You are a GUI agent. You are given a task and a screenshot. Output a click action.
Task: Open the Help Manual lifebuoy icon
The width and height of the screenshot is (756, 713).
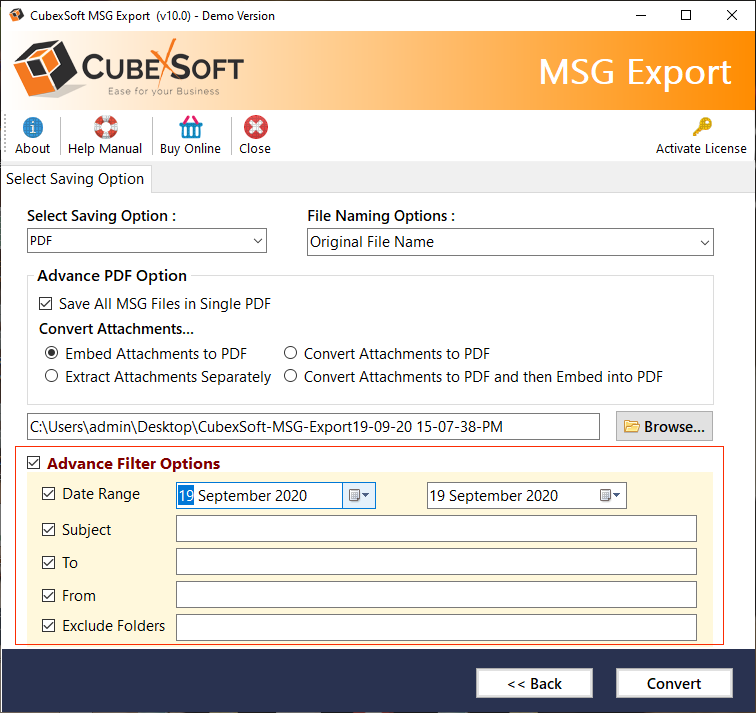pos(106,127)
